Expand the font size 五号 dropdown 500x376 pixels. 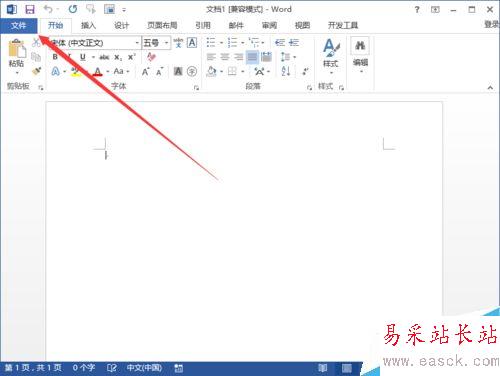[x=166, y=43]
